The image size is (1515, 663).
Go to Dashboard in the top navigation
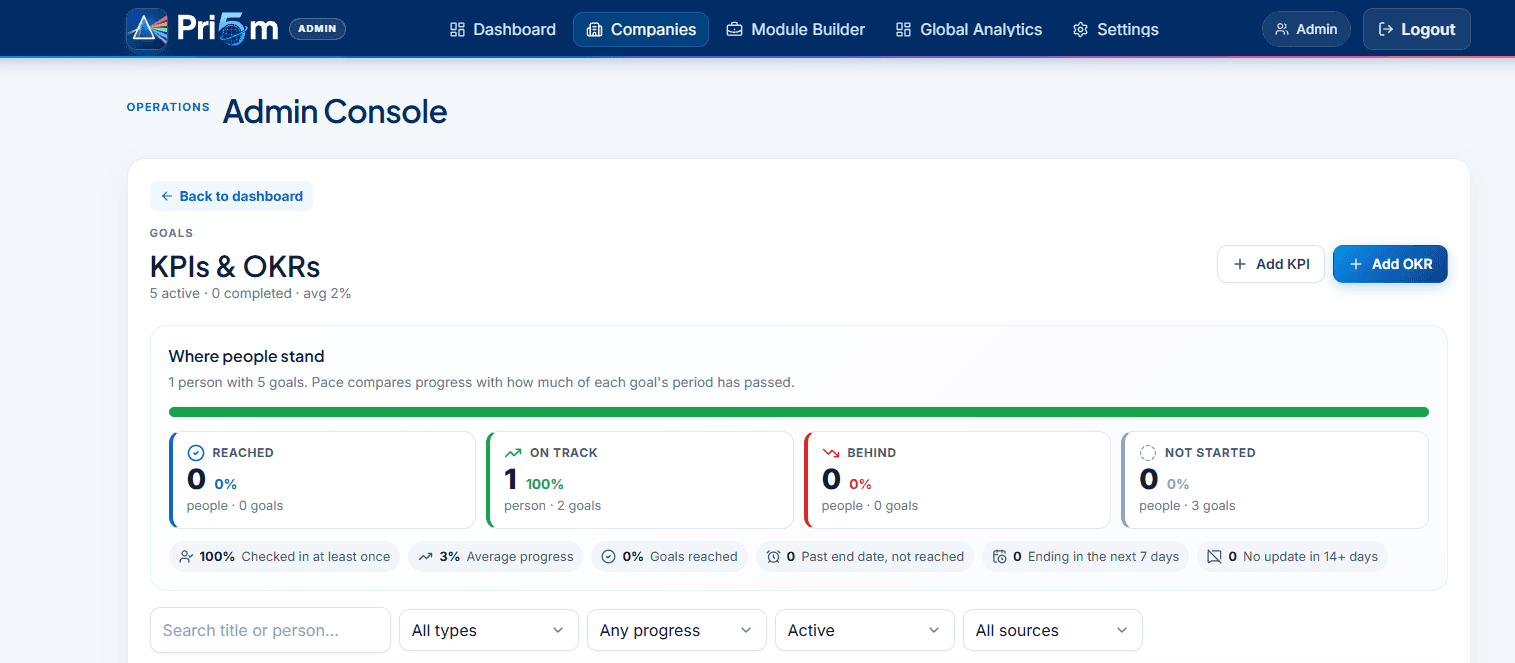(x=503, y=30)
